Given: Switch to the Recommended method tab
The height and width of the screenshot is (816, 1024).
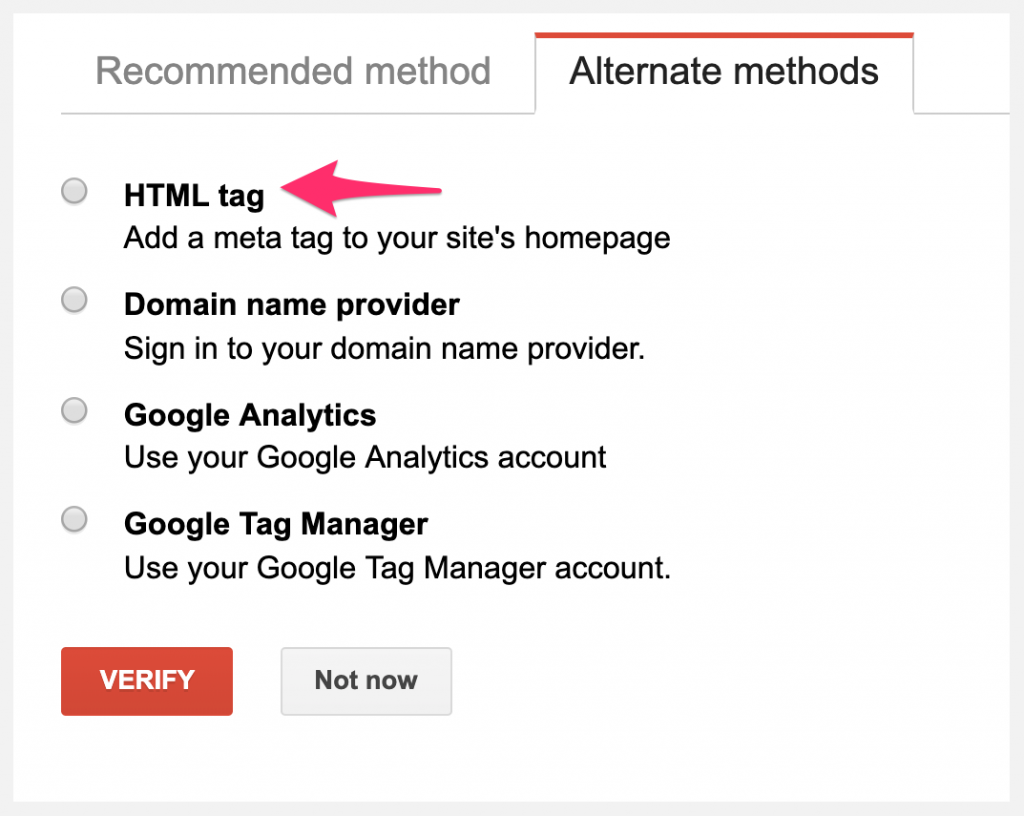Looking at the screenshot, I should 292,71.
